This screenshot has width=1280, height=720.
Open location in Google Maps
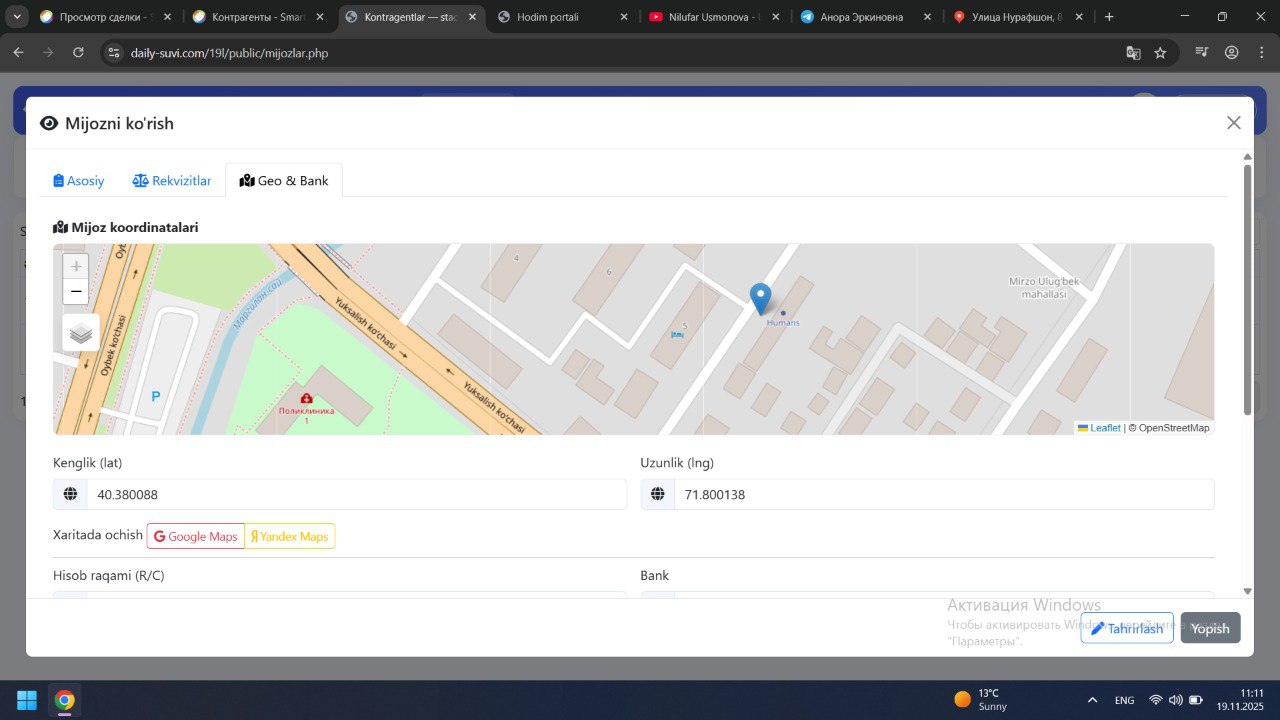[x=196, y=536]
